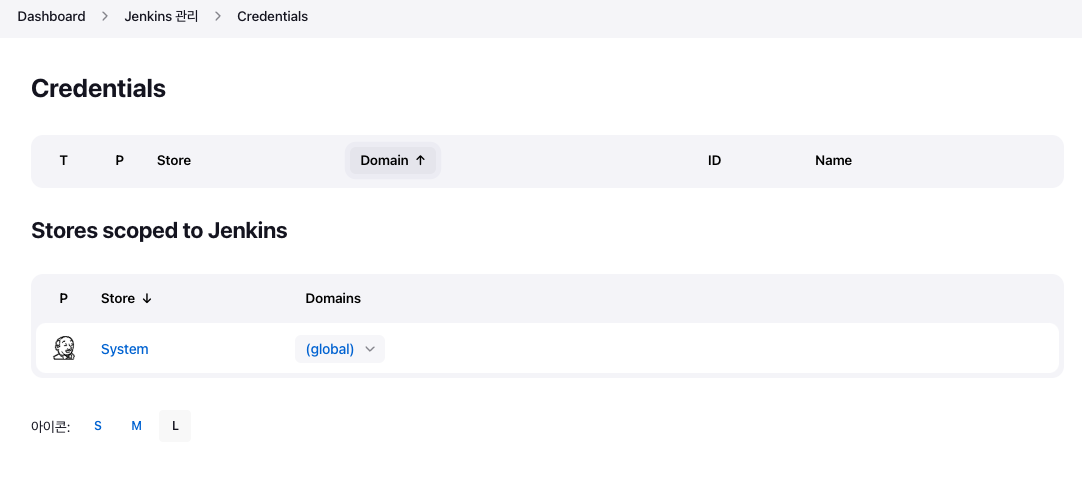Sort credentials table by P column
This screenshot has width=1082, height=480.
coord(119,161)
